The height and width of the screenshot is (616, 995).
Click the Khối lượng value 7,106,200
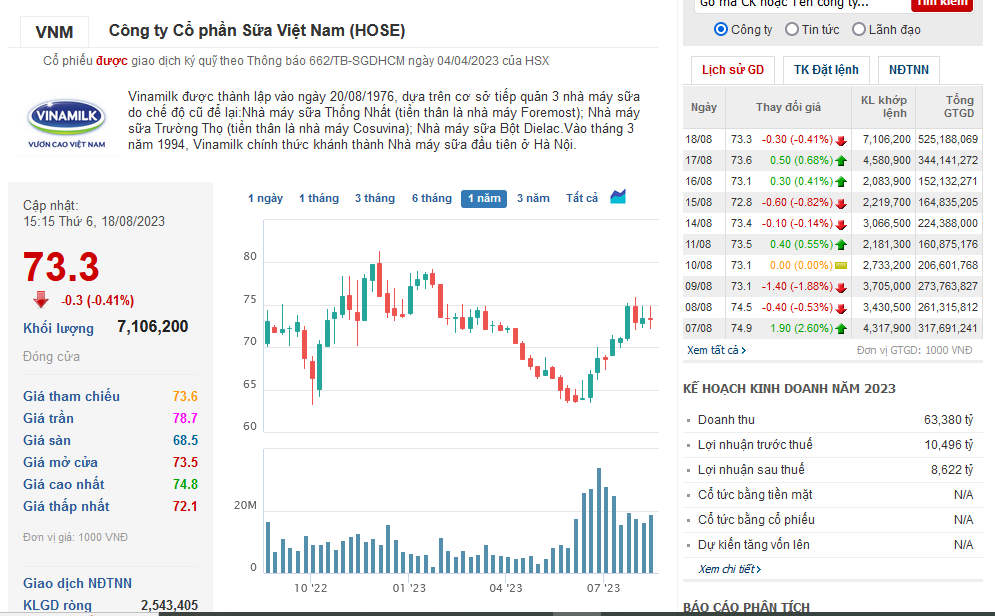click(153, 327)
